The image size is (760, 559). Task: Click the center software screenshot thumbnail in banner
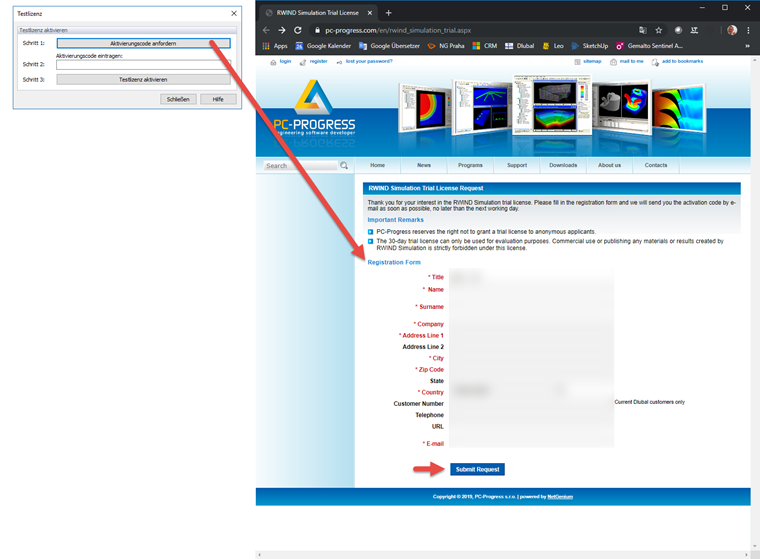(x=554, y=105)
